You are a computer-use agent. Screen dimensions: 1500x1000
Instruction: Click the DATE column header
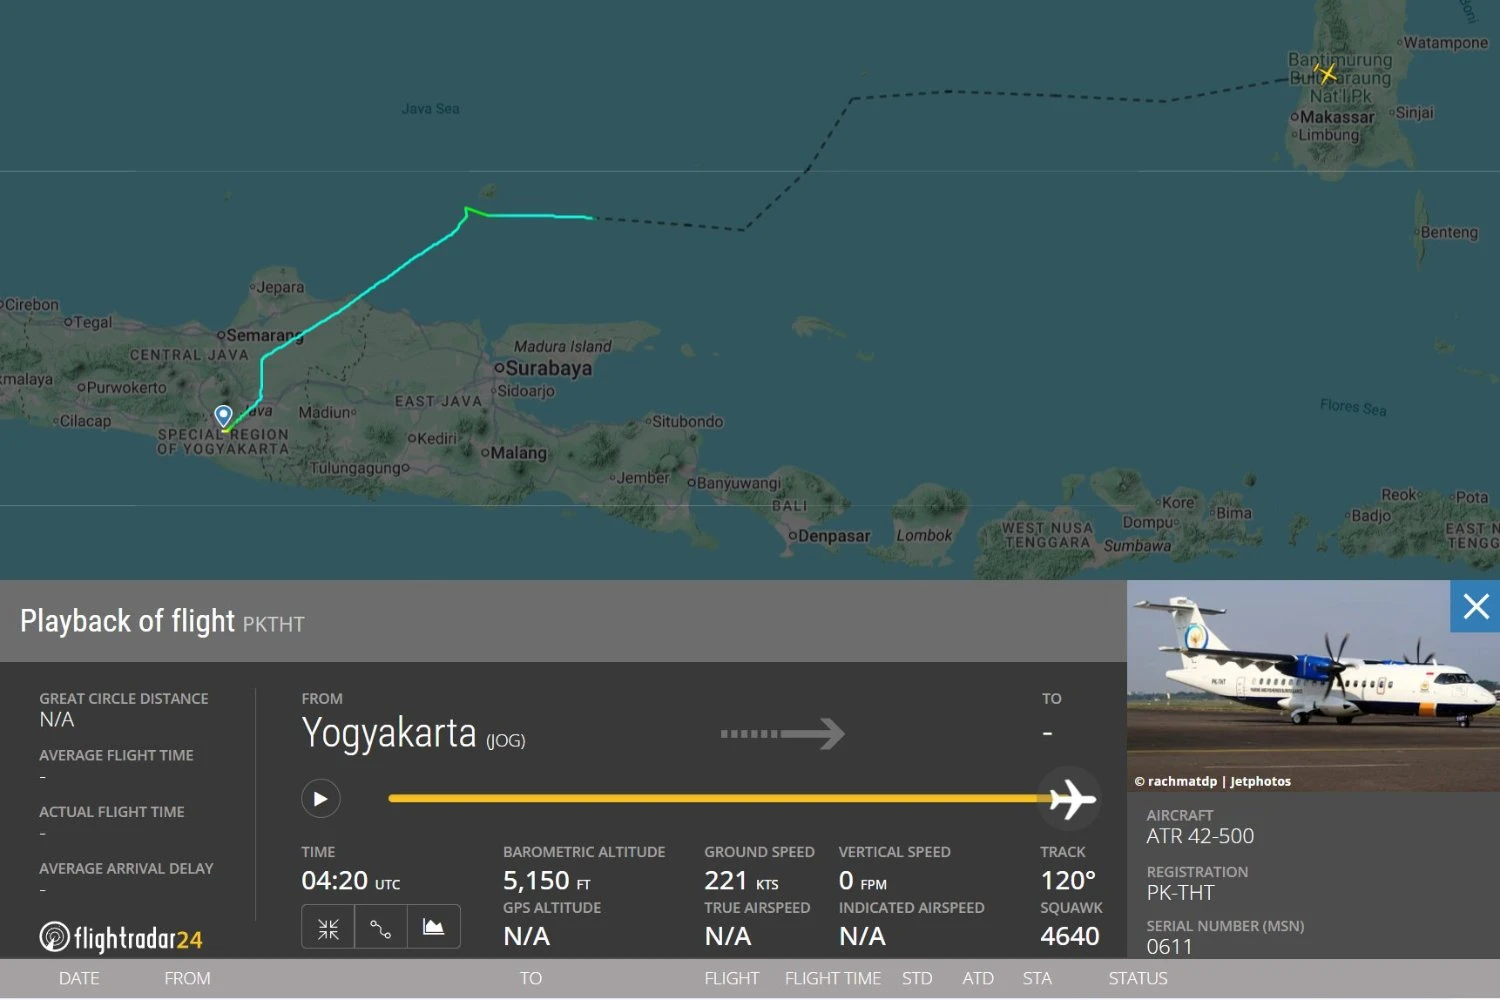(79, 978)
